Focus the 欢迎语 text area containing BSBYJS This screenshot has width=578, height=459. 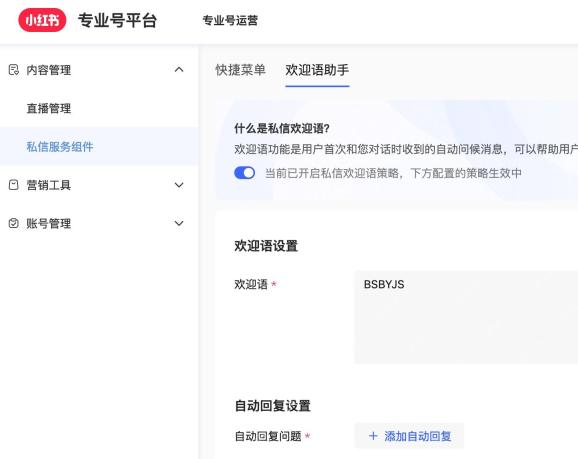[x=466, y=317]
